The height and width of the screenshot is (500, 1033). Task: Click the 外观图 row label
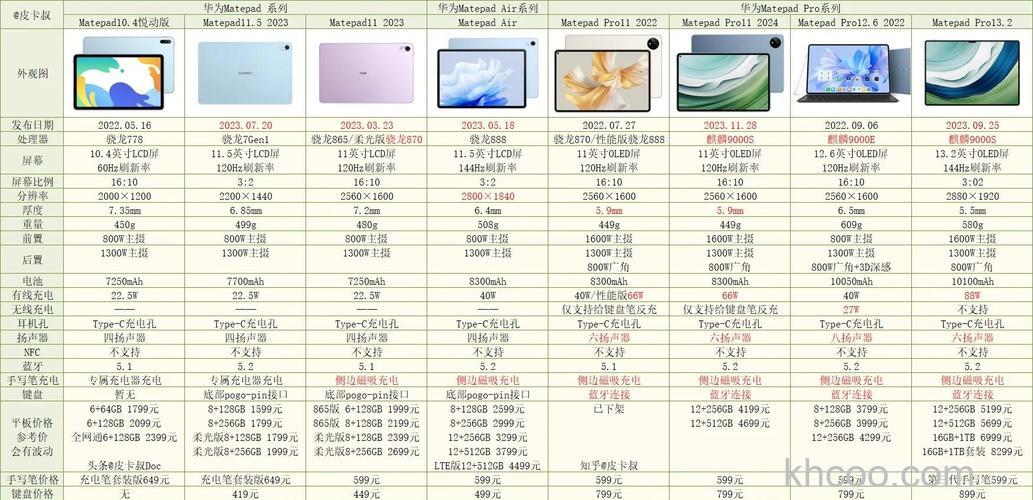tap(32, 74)
